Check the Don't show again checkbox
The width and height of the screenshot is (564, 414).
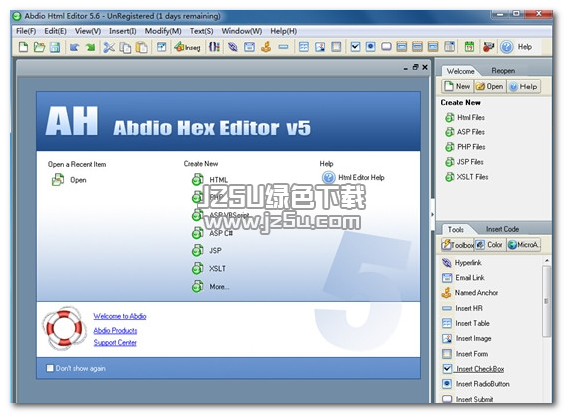pos(50,368)
